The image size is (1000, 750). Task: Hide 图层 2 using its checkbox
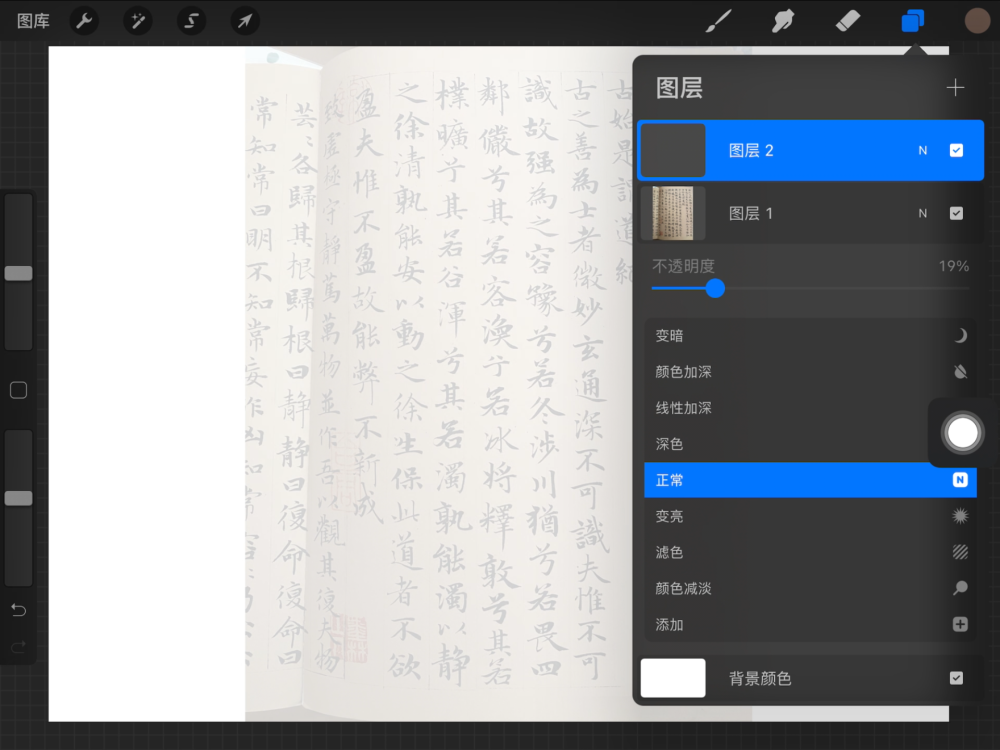click(956, 151)
